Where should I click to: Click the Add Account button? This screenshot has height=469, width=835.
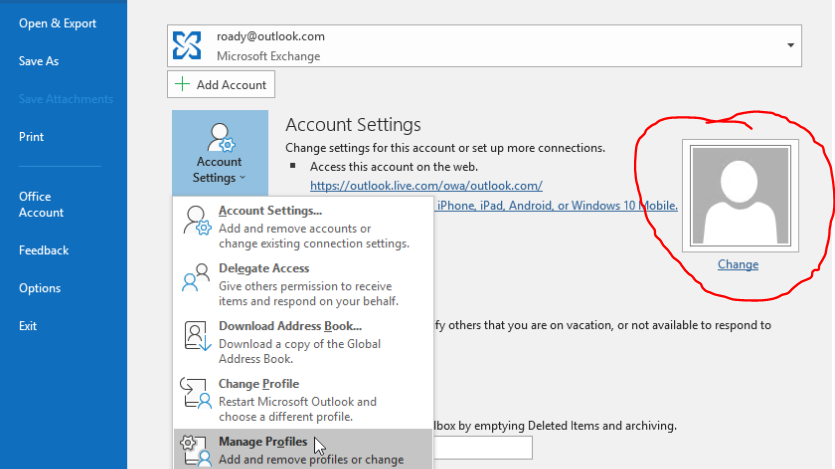point(221,85)
